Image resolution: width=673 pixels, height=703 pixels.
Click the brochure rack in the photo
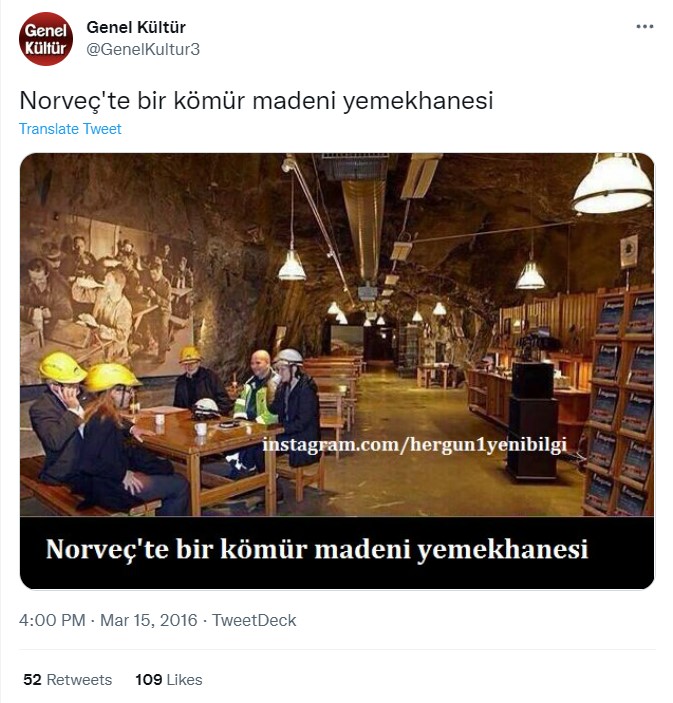[x=619, y=404]
